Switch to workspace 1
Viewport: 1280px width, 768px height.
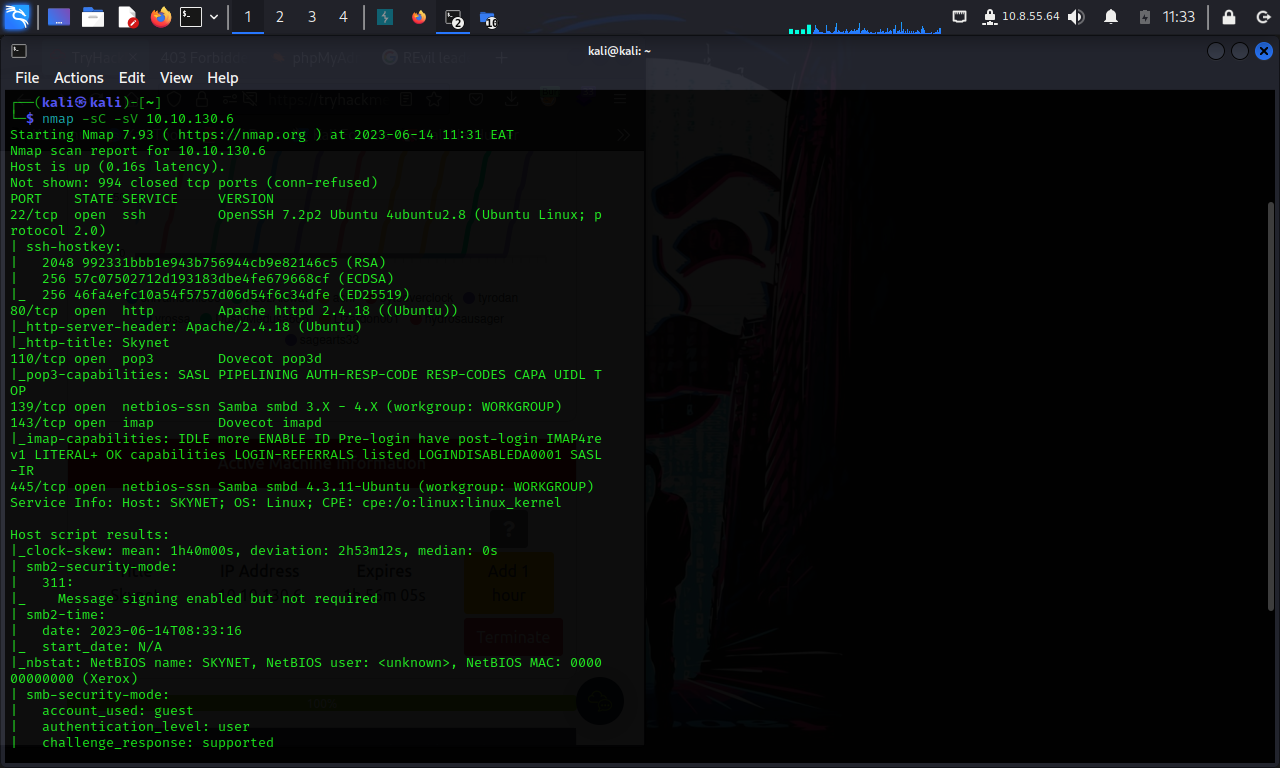[248, 17]
